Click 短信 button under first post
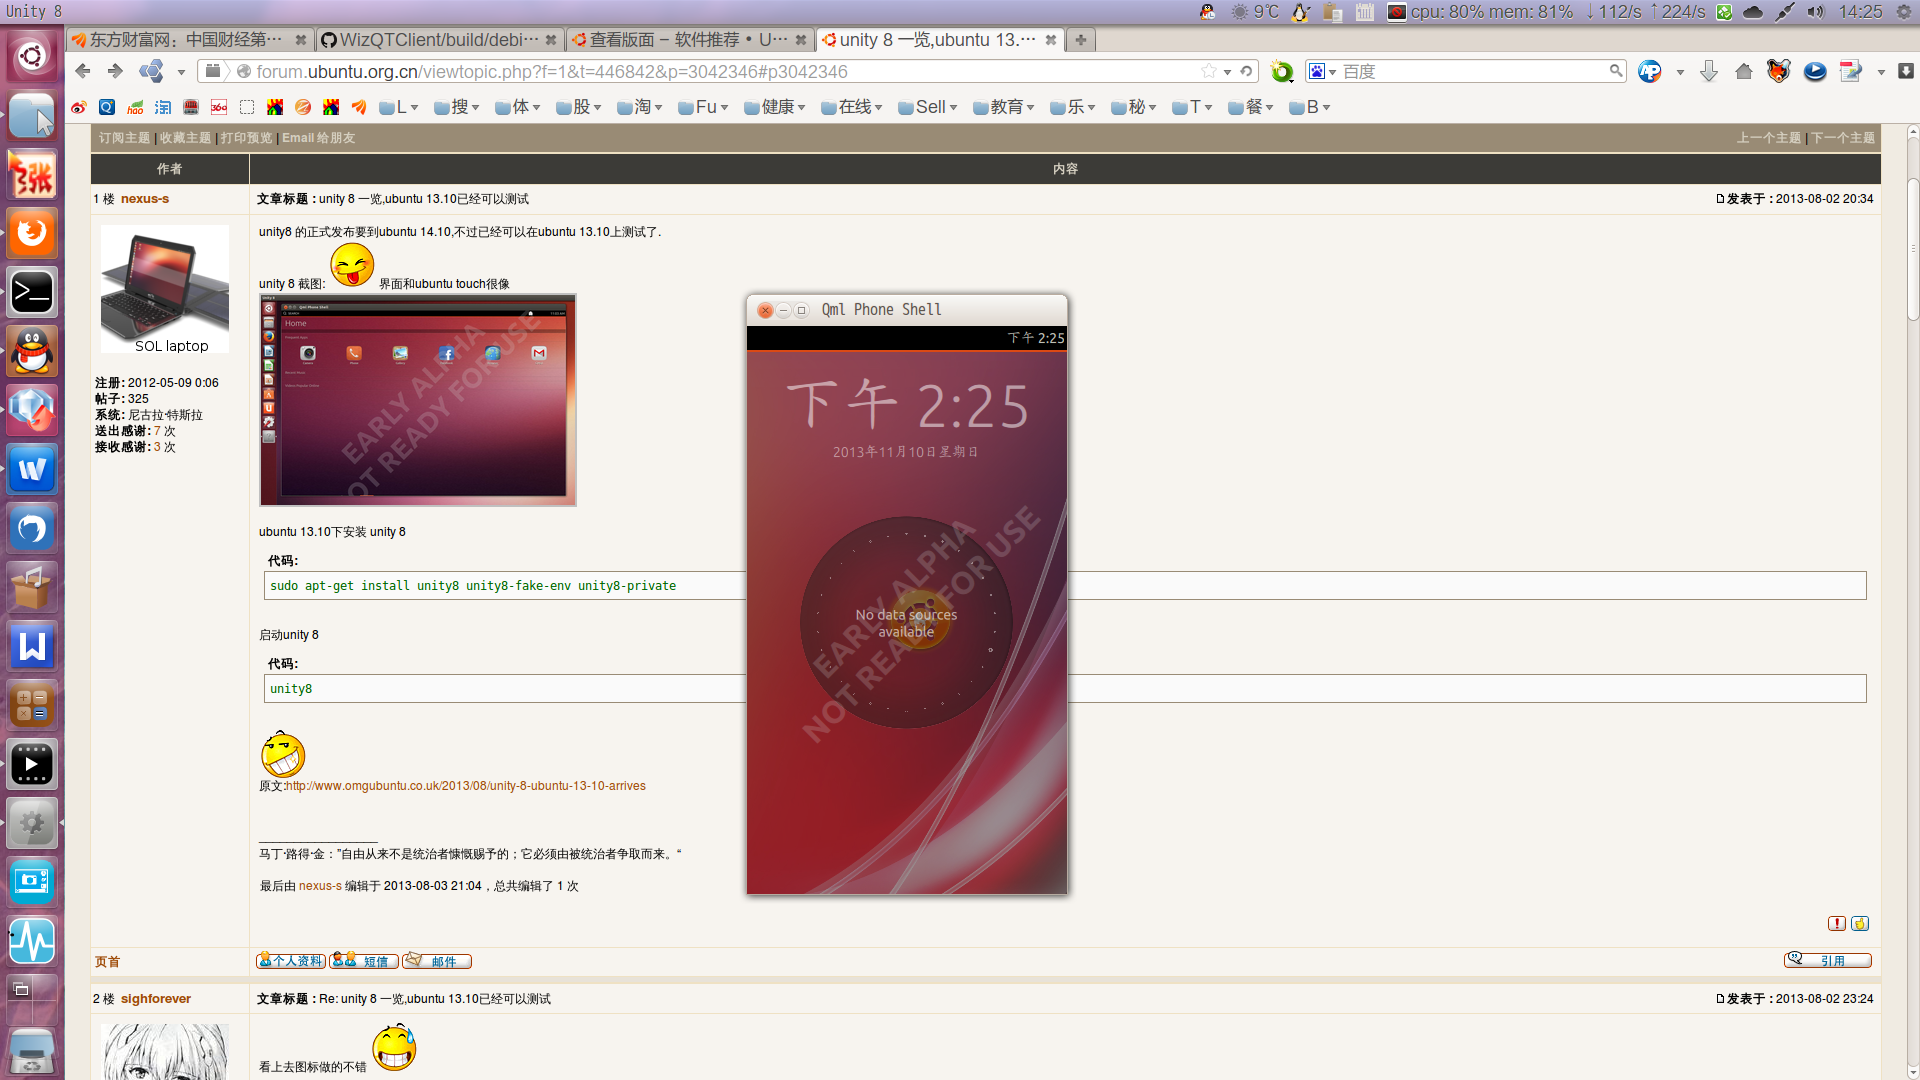Screen dimensions: 1920x1080 click(x=364, y=961)
